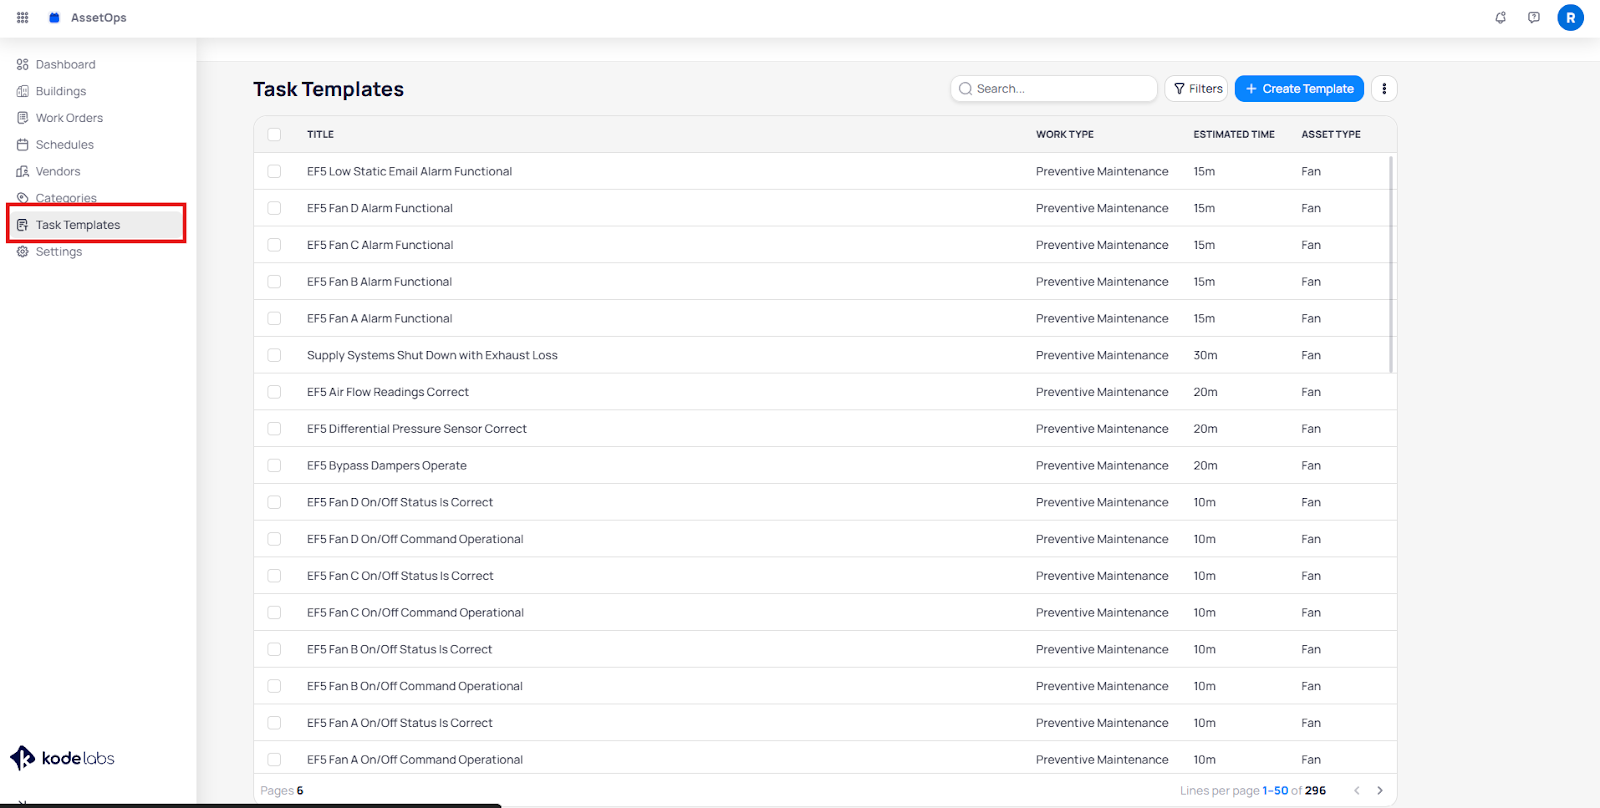Open the feedback chat icon
The image size is (1600, 808).
[1533, 17]
